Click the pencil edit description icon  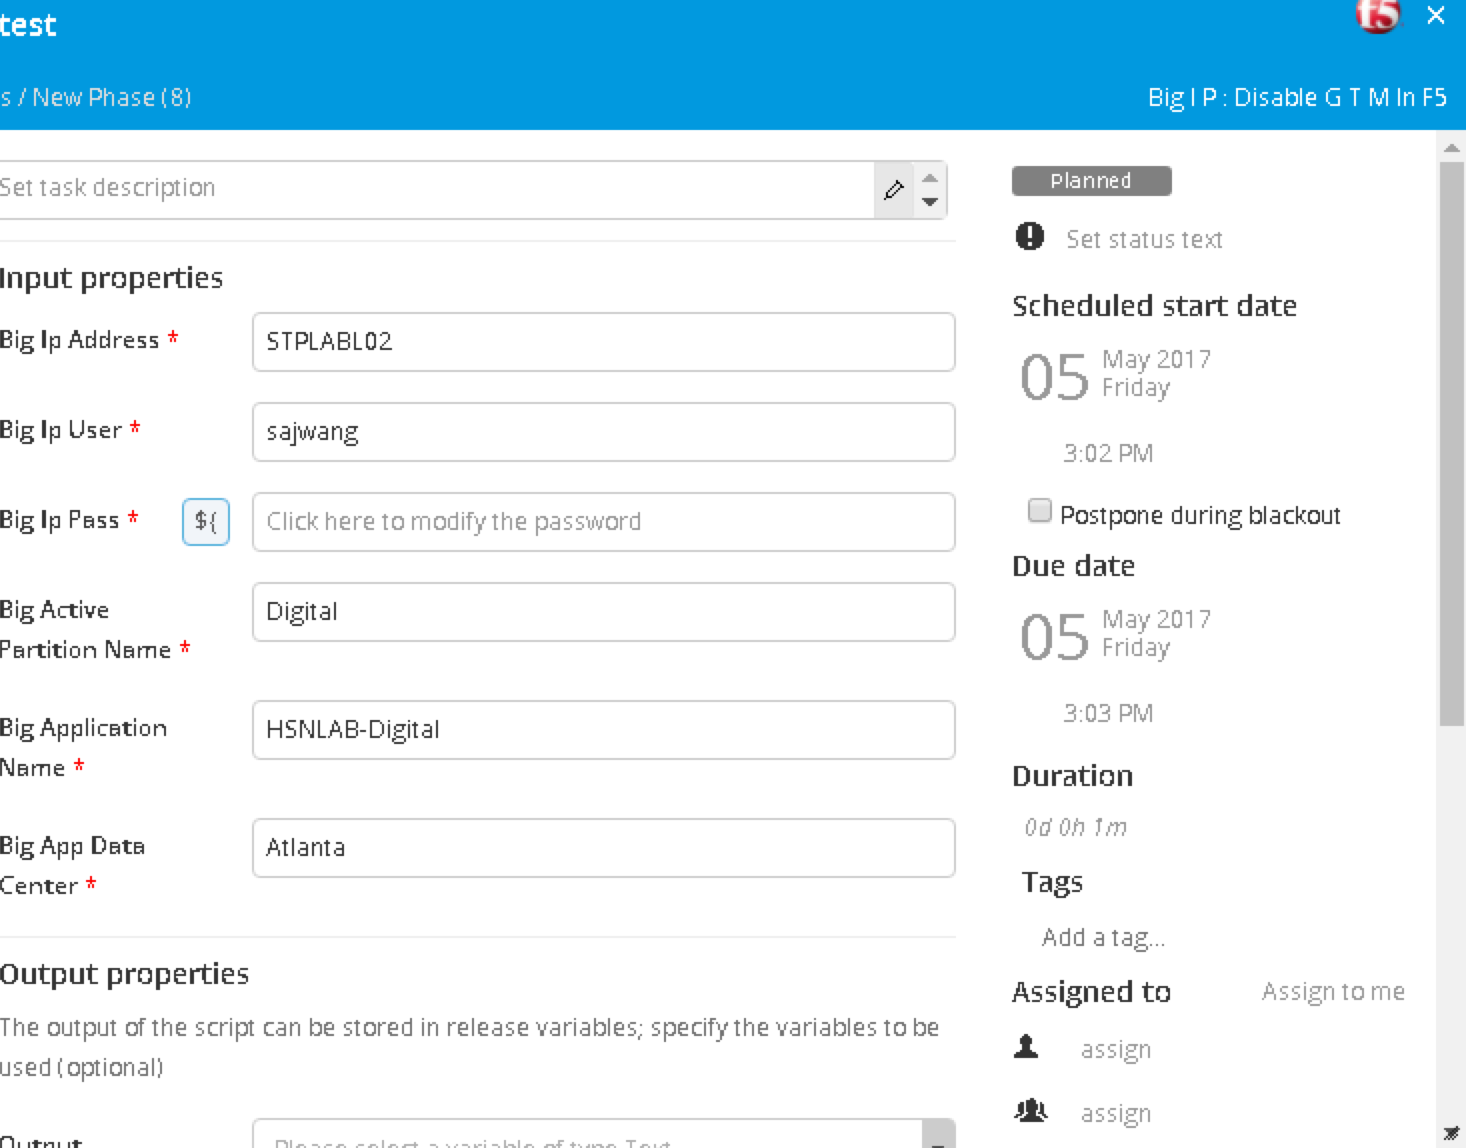click(894, 189)
